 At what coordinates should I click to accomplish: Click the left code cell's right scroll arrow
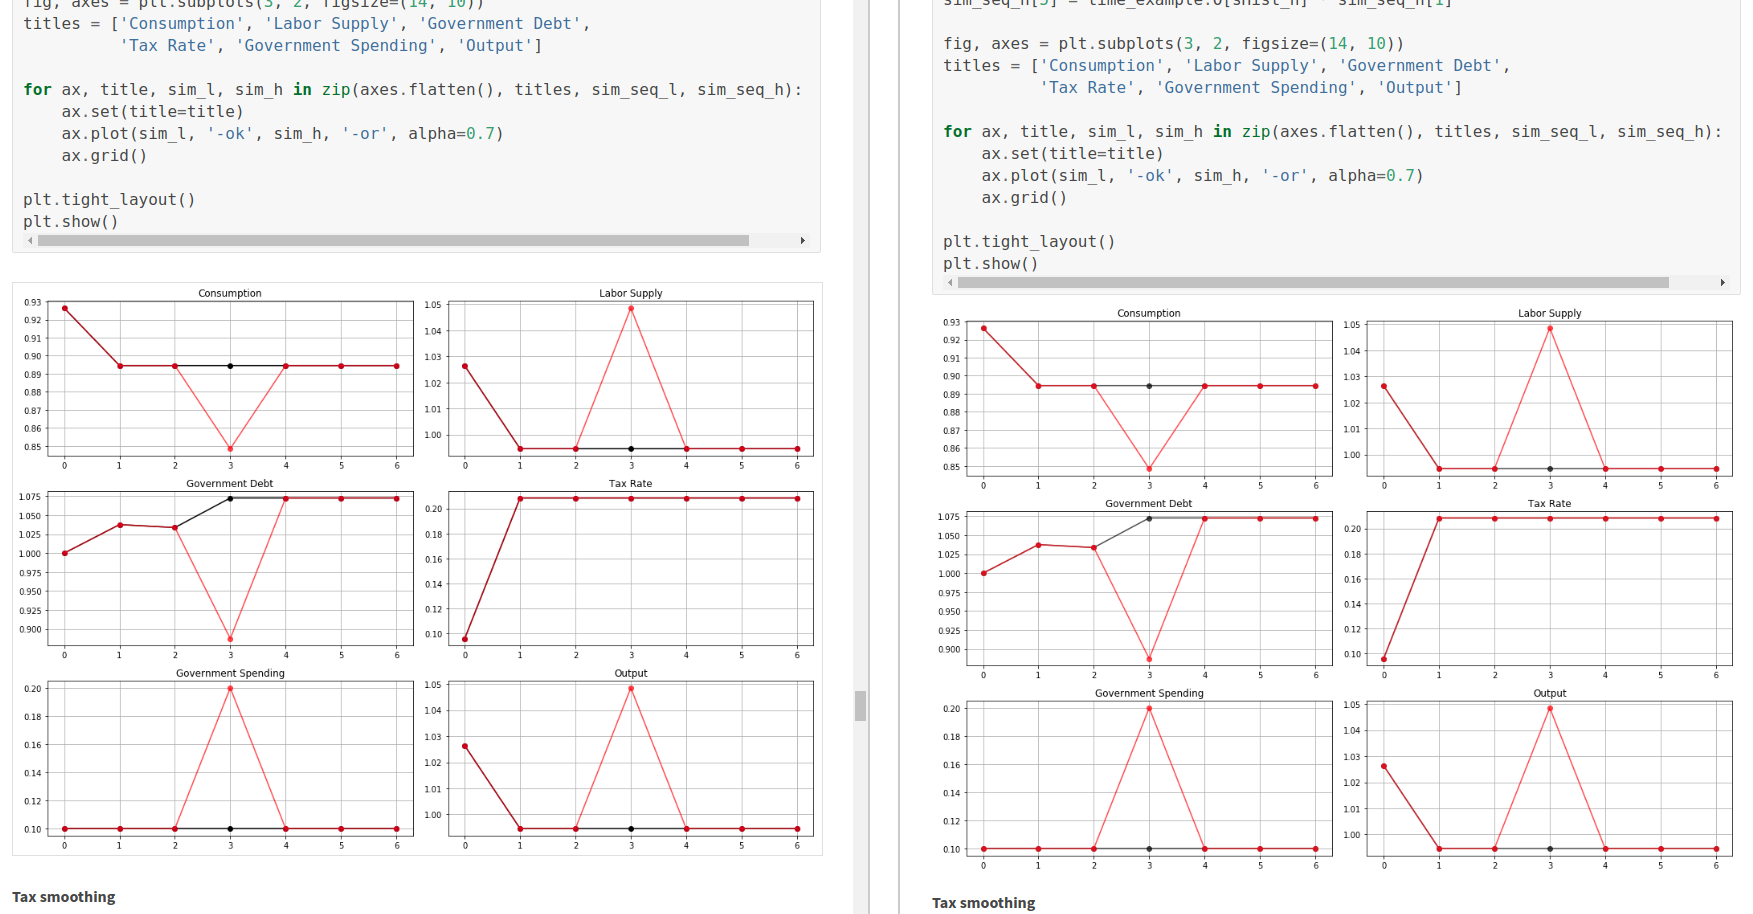pyautogui.click(x=802, y=240)
